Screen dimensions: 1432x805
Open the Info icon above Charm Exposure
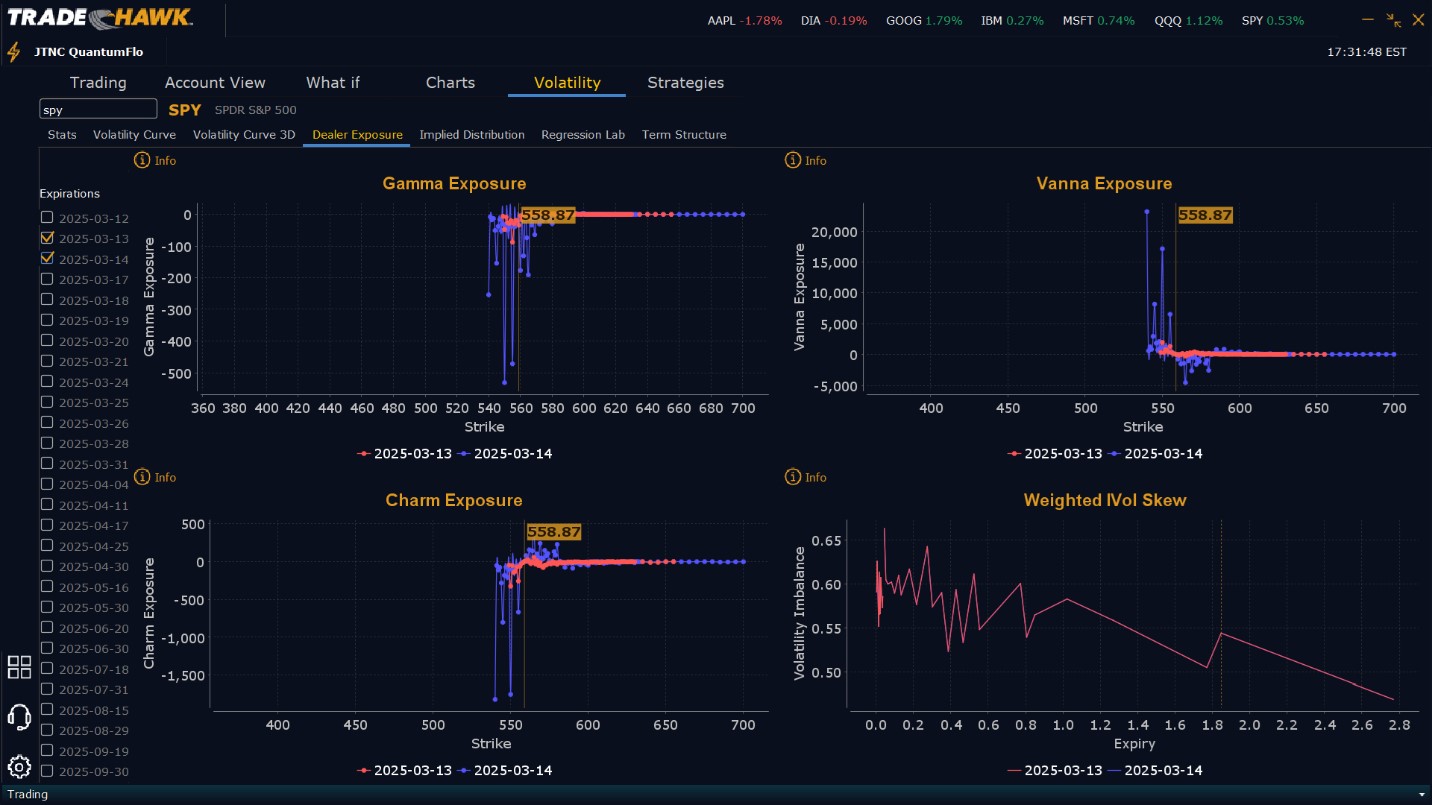pyautogui.click(x=142, y=477)
